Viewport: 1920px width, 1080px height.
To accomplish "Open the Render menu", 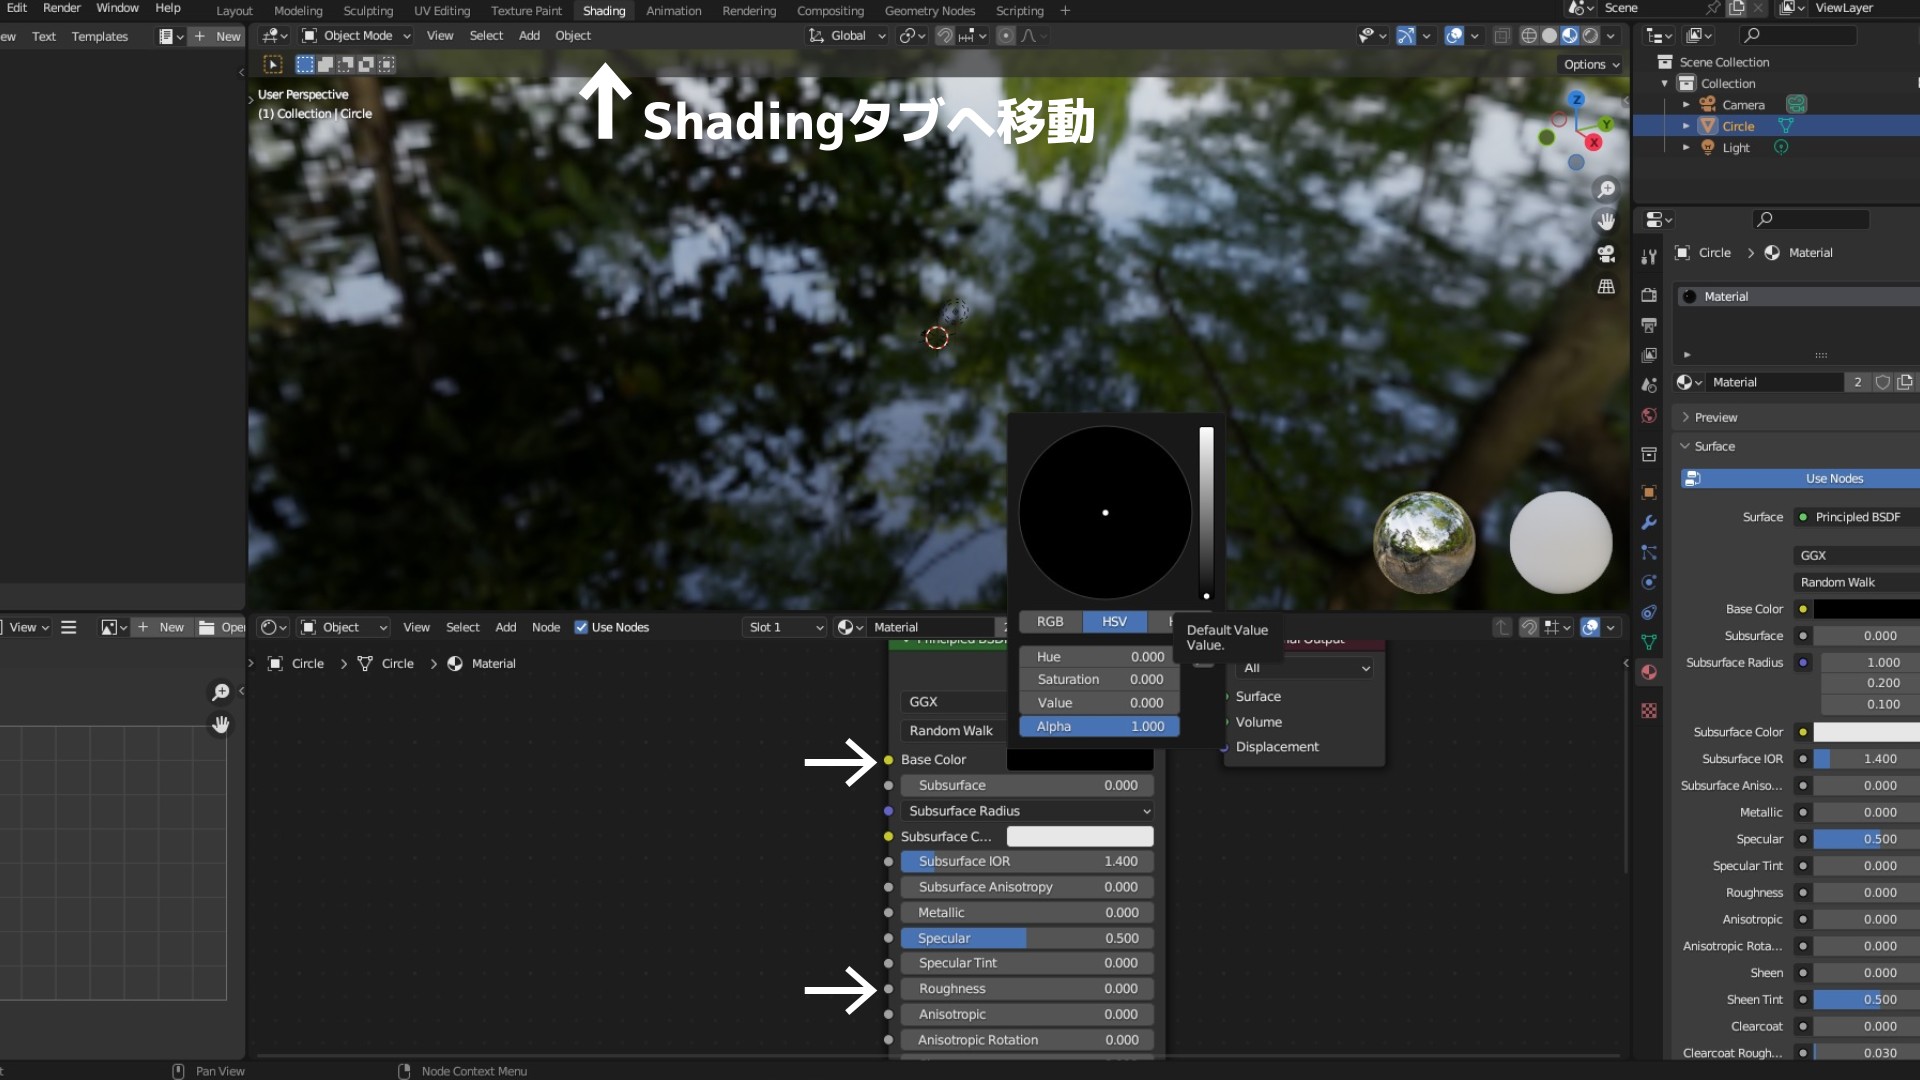I will pos(61,8).
